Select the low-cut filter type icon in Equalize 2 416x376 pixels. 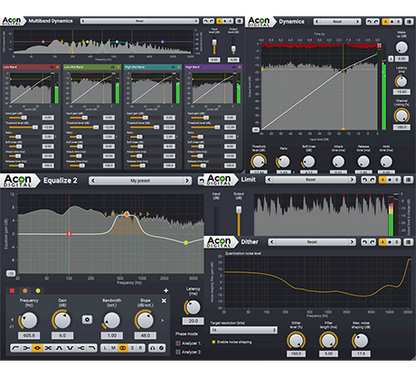(x=16, y=348)
